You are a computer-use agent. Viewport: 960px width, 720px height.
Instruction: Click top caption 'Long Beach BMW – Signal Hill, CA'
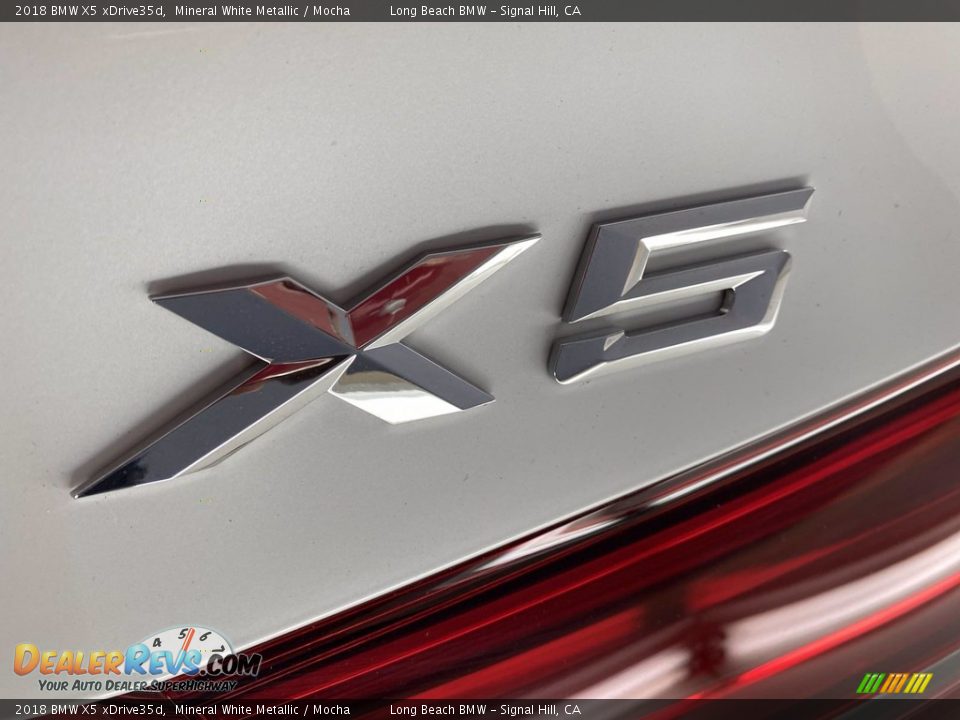pyautogui.click(x=486, y=10)
